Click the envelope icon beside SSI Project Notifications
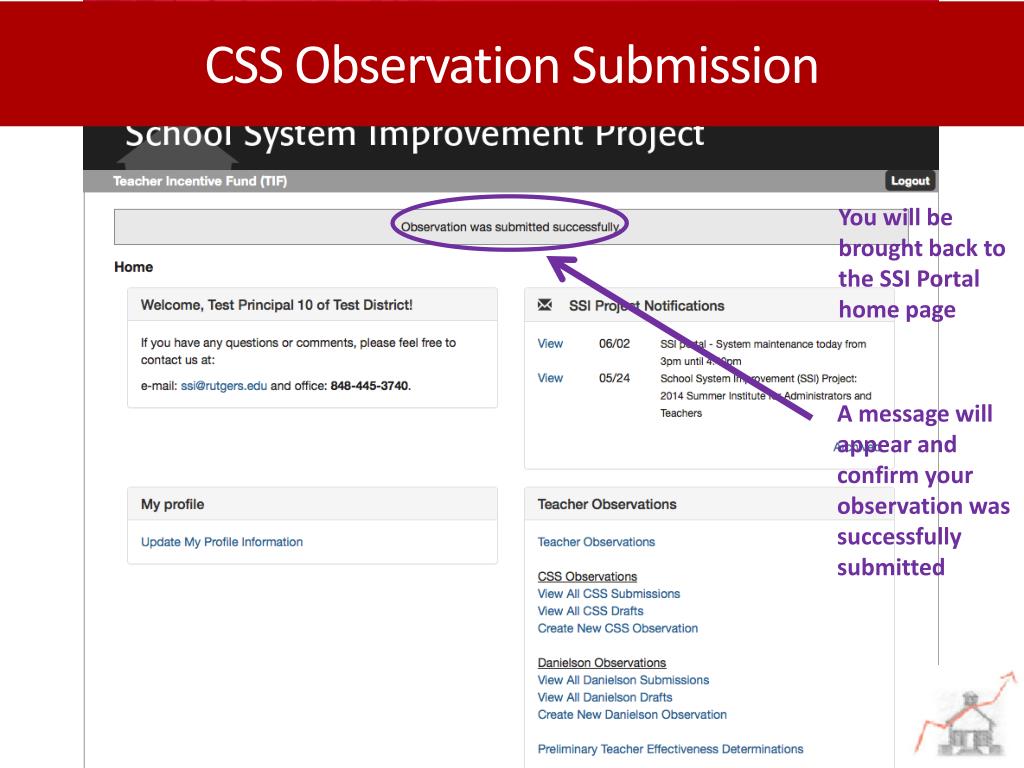This screenshot has height=768, width=1024. [x=545, y=305]
